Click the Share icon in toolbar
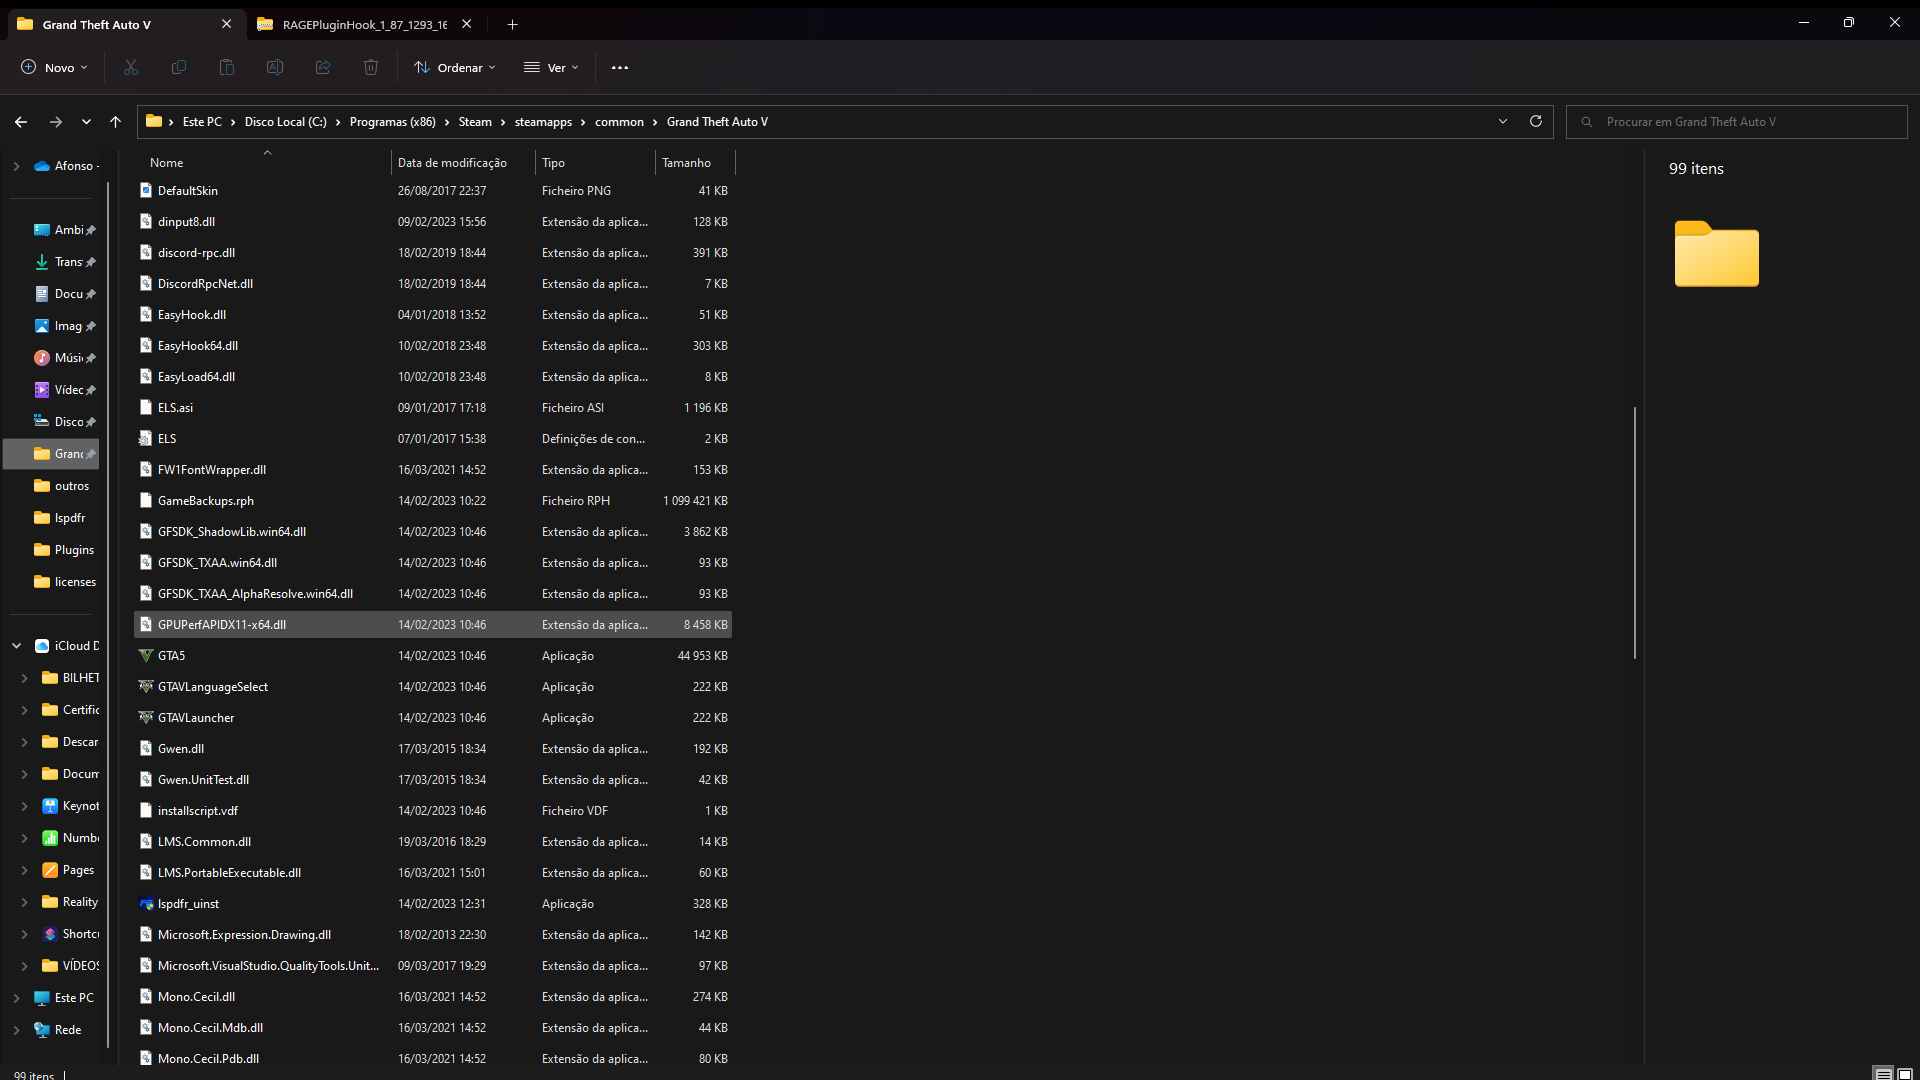The width and height of the screenshot is (1920, 1080). coord(323,67)
